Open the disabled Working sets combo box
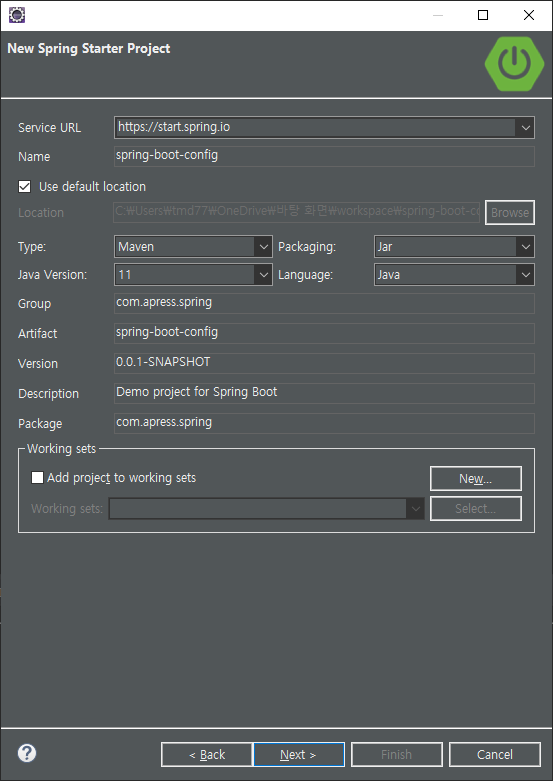 (267, 509)
